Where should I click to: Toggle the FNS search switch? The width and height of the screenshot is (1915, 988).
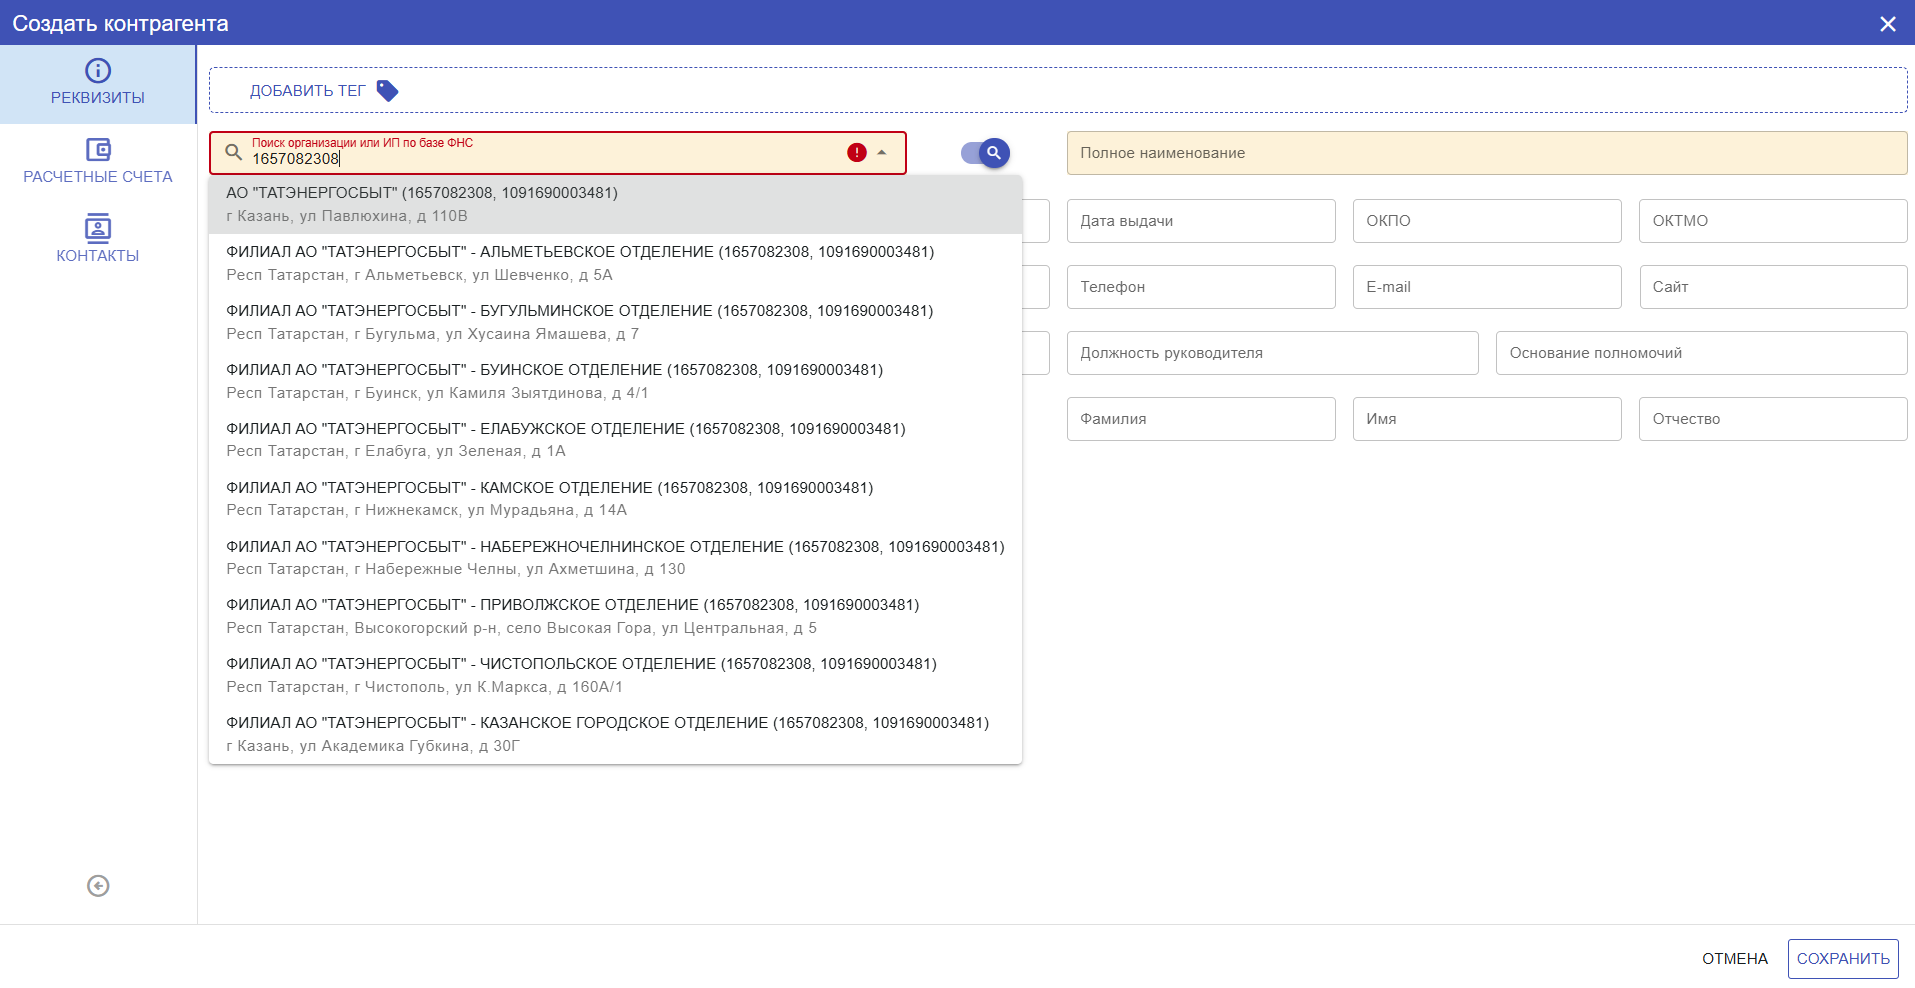985,153
